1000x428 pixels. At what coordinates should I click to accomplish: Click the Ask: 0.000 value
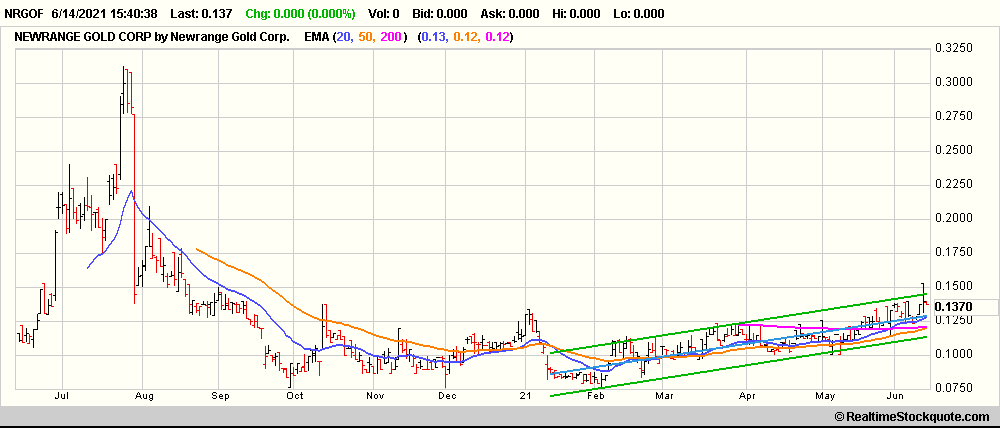[508, 13]
